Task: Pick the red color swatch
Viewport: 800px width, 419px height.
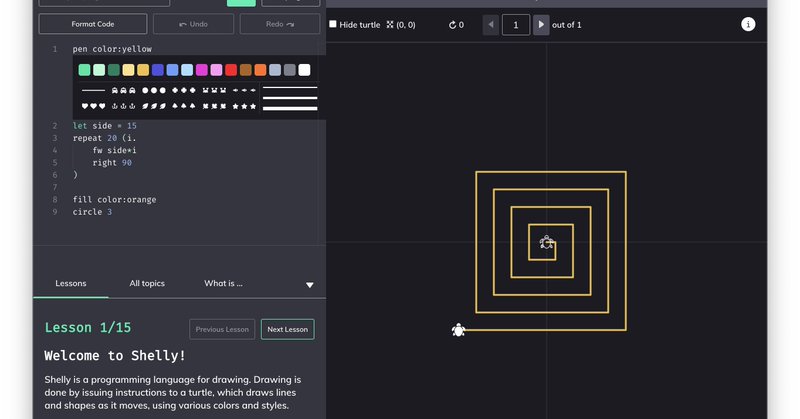Action: (x=231, y=70)
